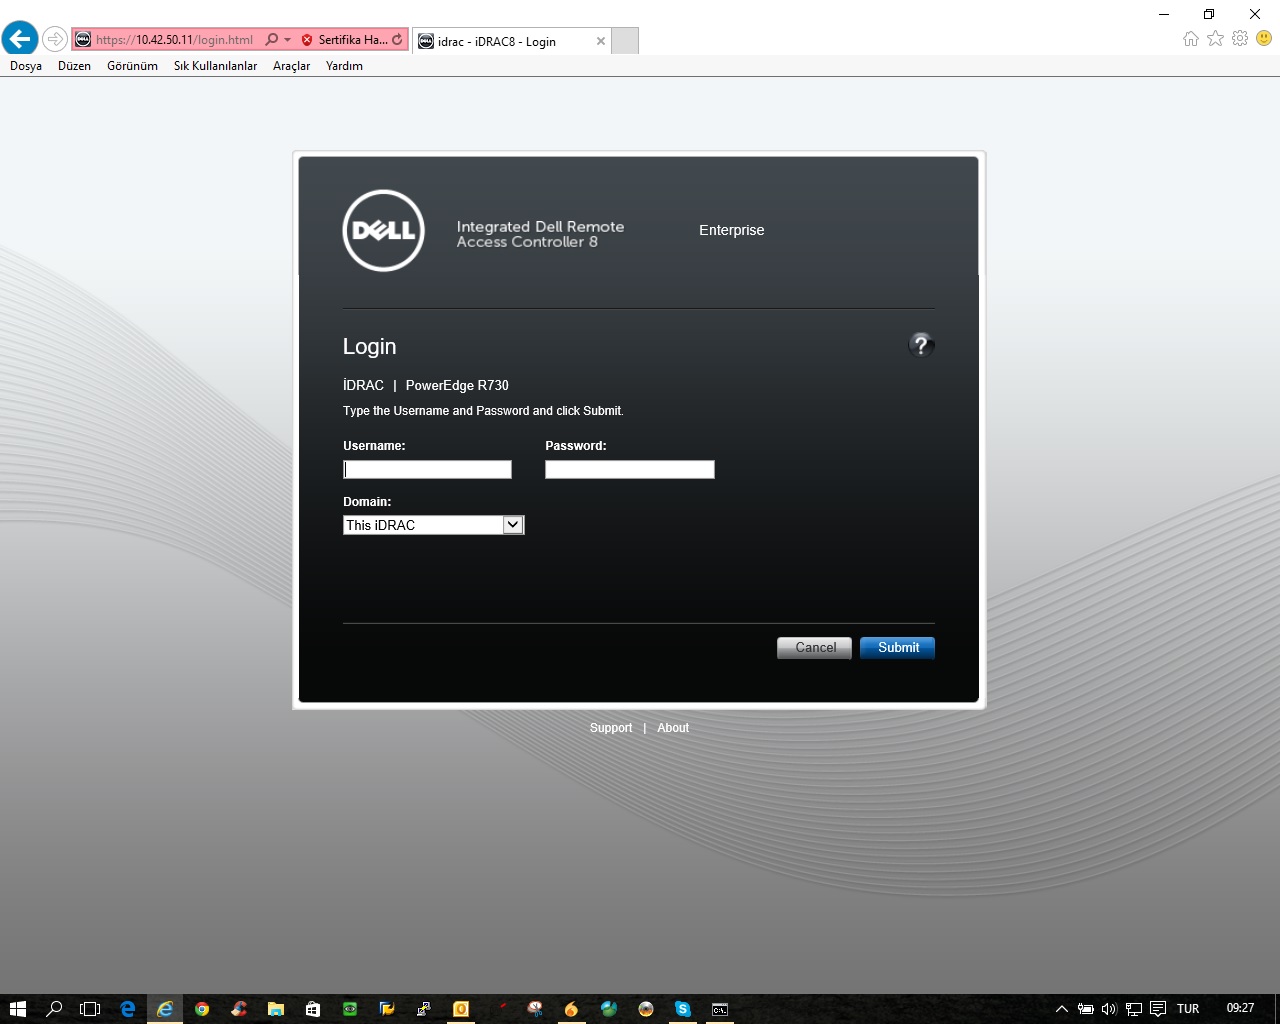The height and width of the screenshot is (1024, 1280).
Task: Open the address bar autocomplete dropdown arrow
Action: [288, 40]
